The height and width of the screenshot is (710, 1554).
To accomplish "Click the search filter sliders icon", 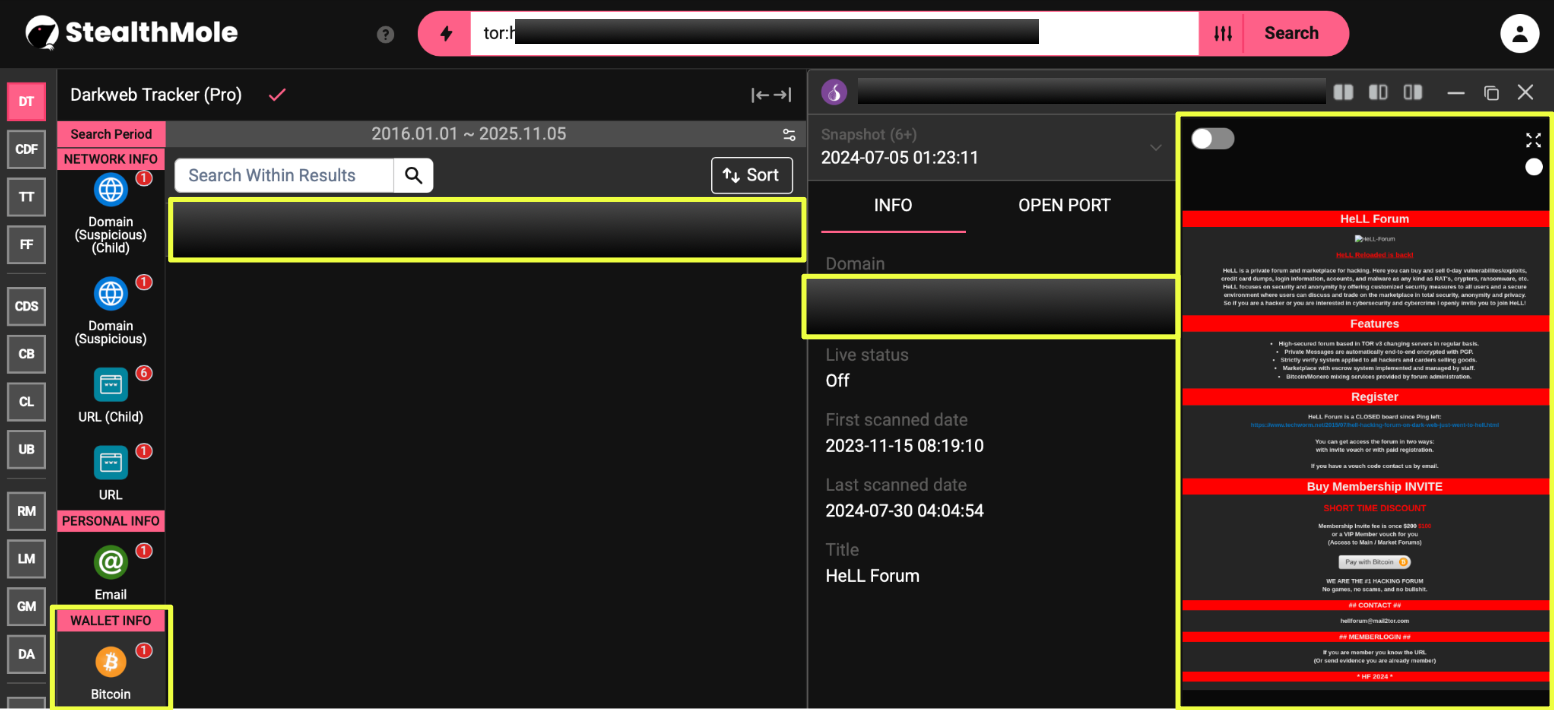I will tap(1223, 34).
